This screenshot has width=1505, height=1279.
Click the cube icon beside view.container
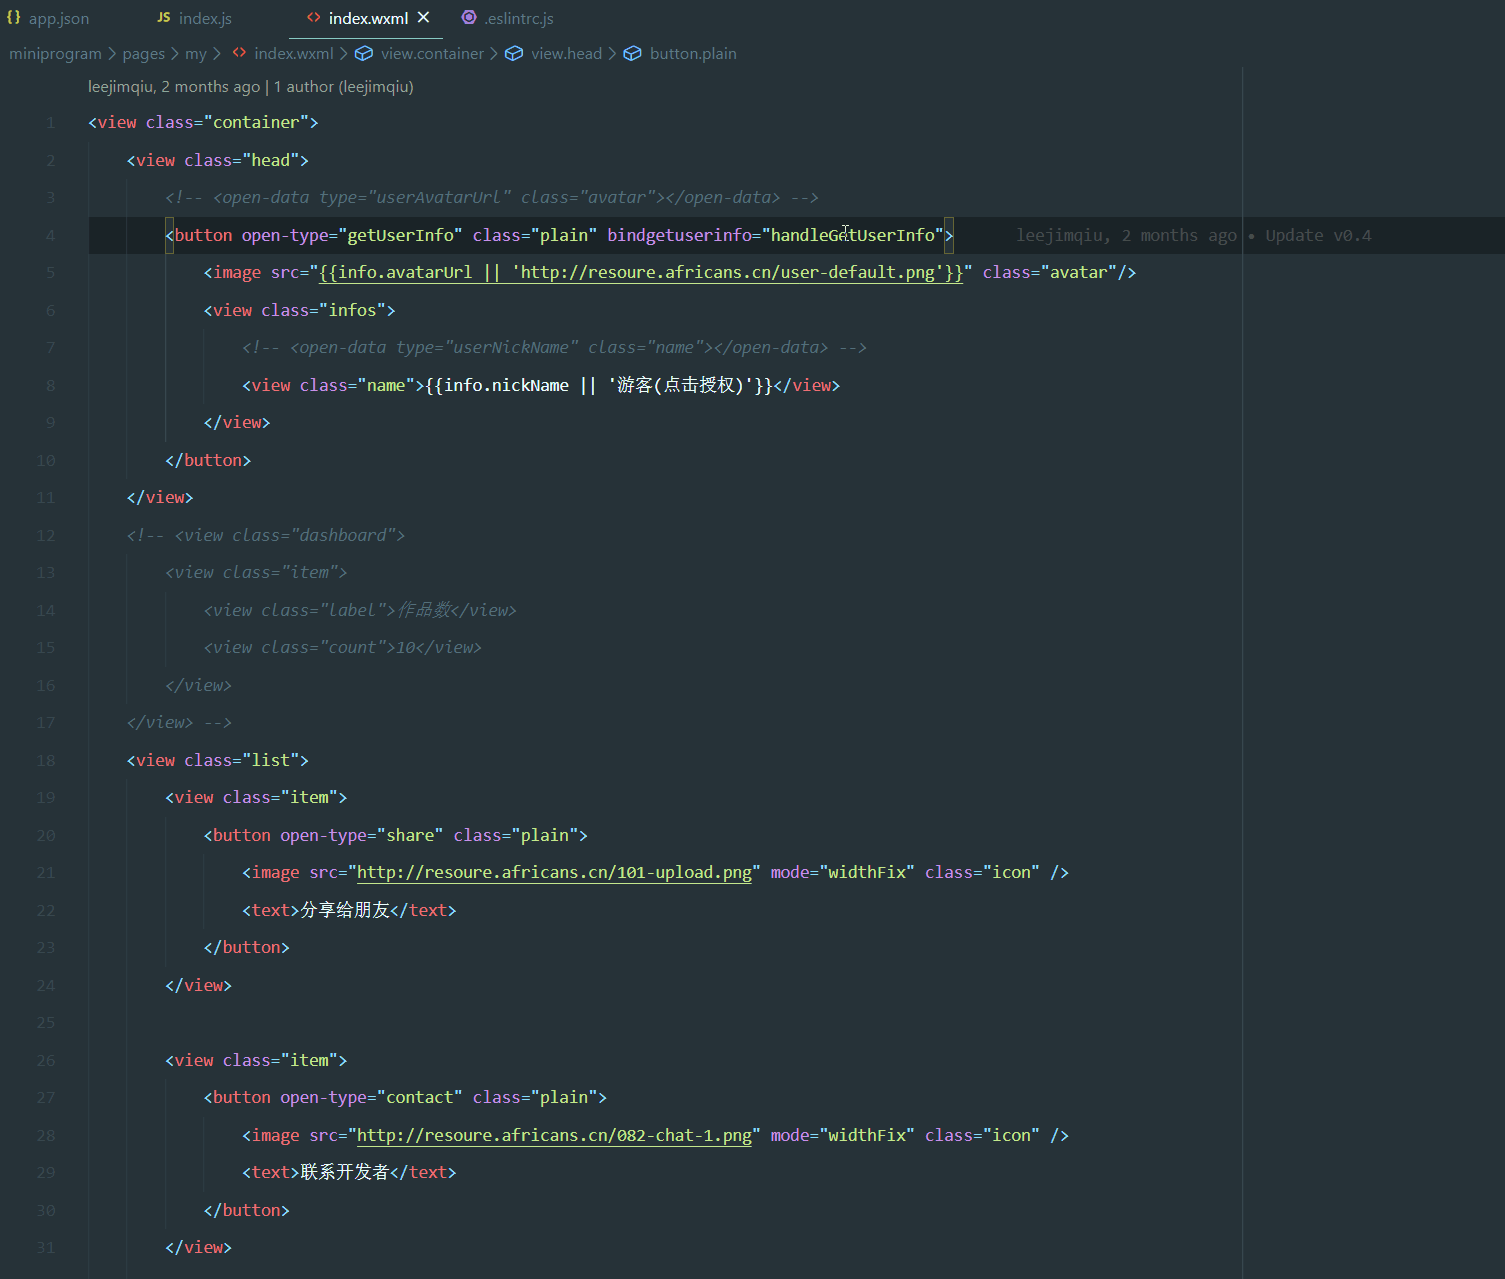point(365,53)
